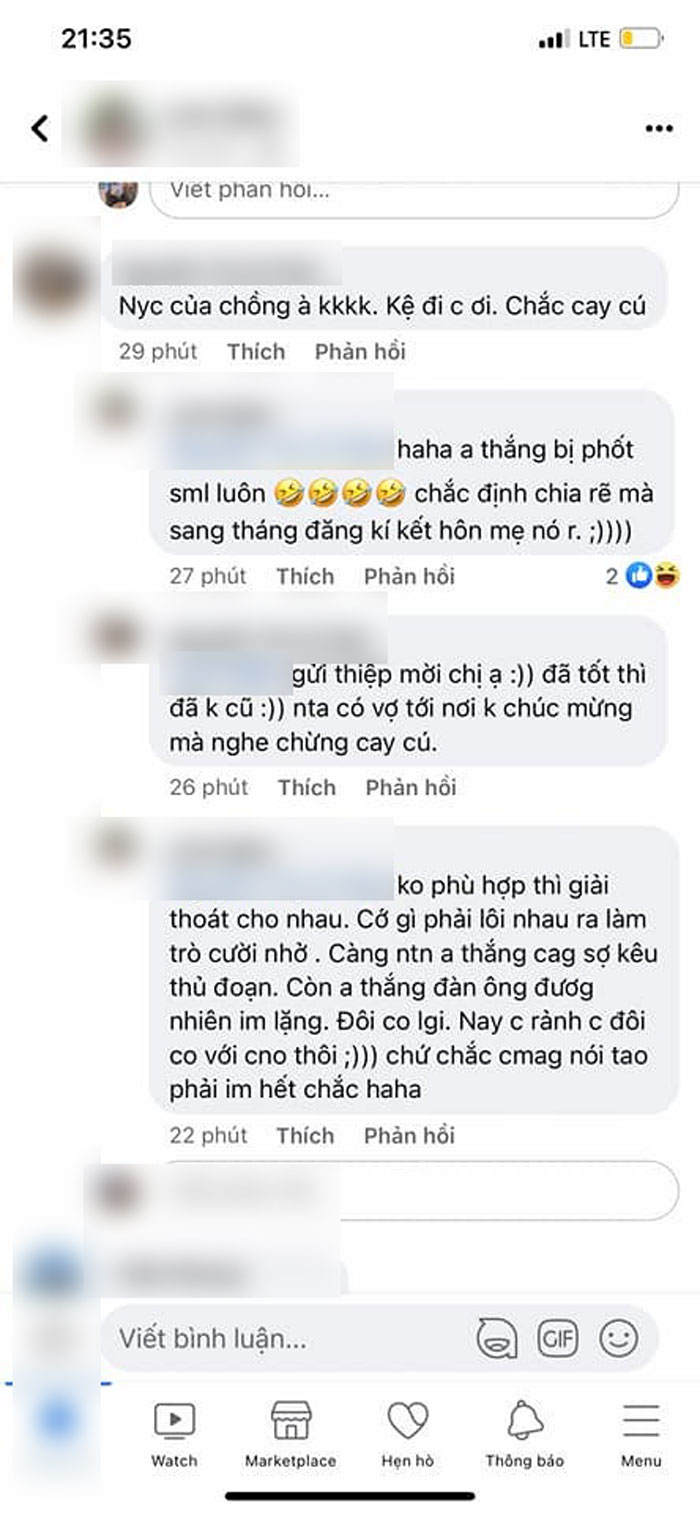Like the comment posted 22 phút ago
This screenshot has height=1514, width=700.
(x=305, y=1136)
